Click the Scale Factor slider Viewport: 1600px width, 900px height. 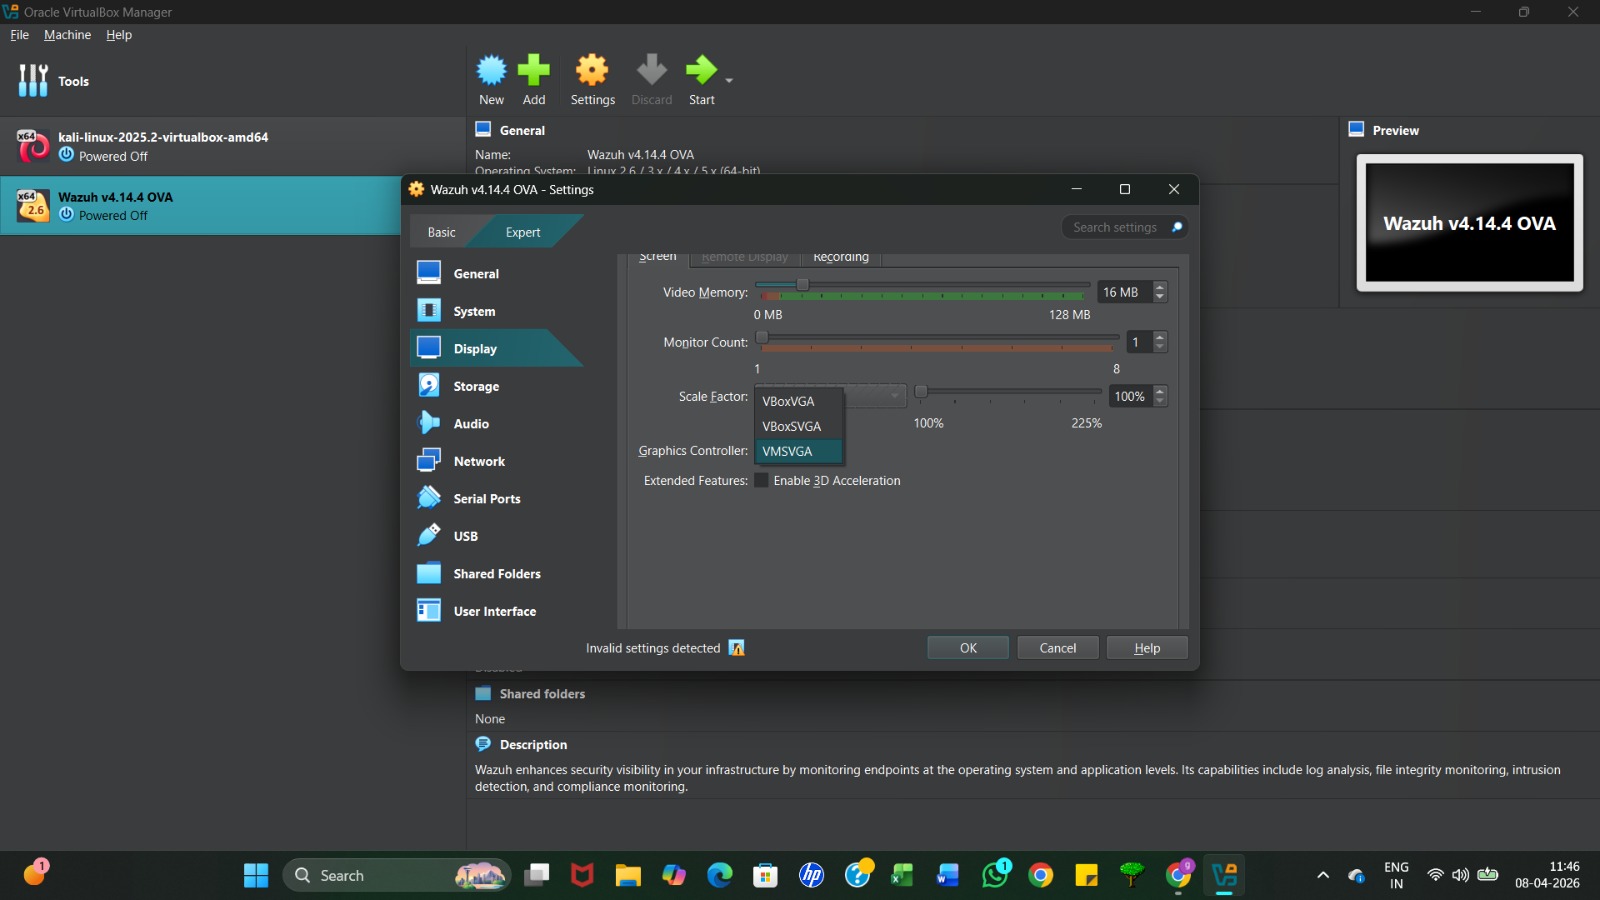tap(1008, 393)
